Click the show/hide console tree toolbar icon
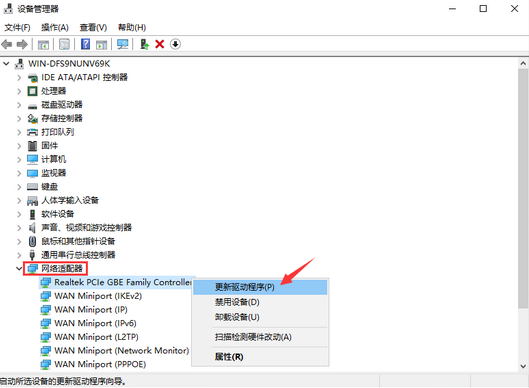This screenshot has width=529, height=388. click(x=43, y=44)
